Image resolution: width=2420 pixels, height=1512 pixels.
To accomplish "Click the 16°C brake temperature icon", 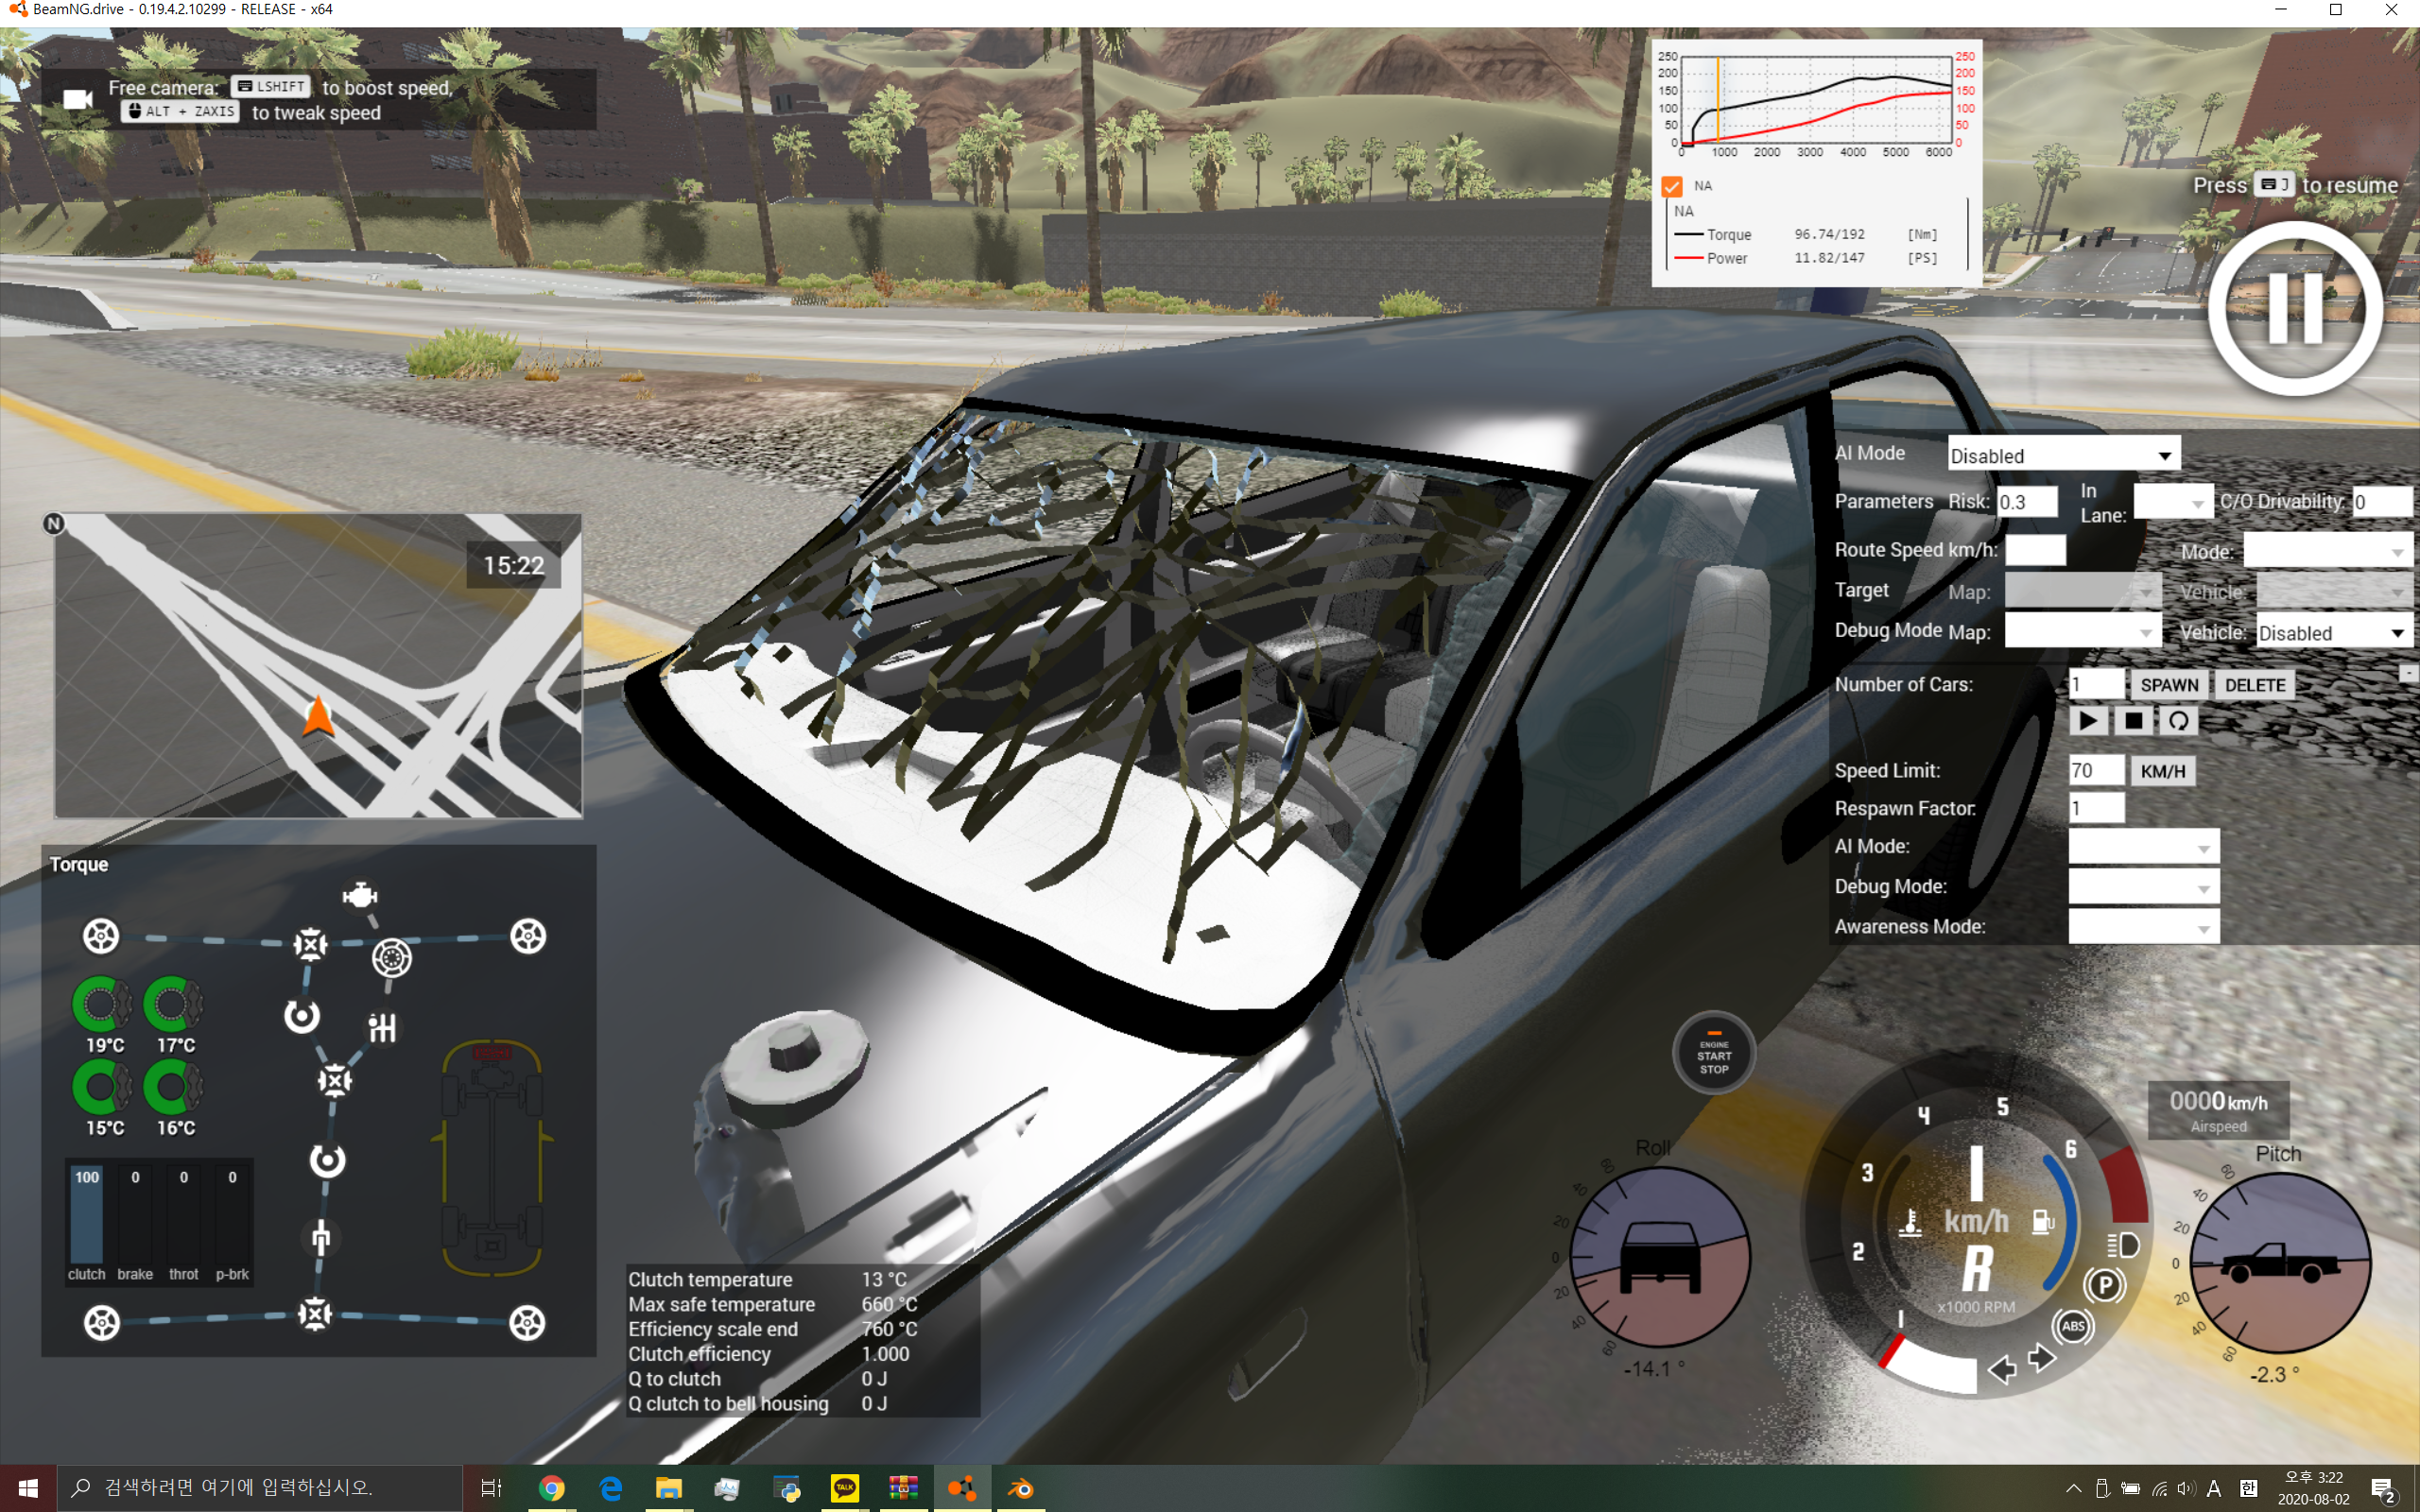I will click(172, 1086).
